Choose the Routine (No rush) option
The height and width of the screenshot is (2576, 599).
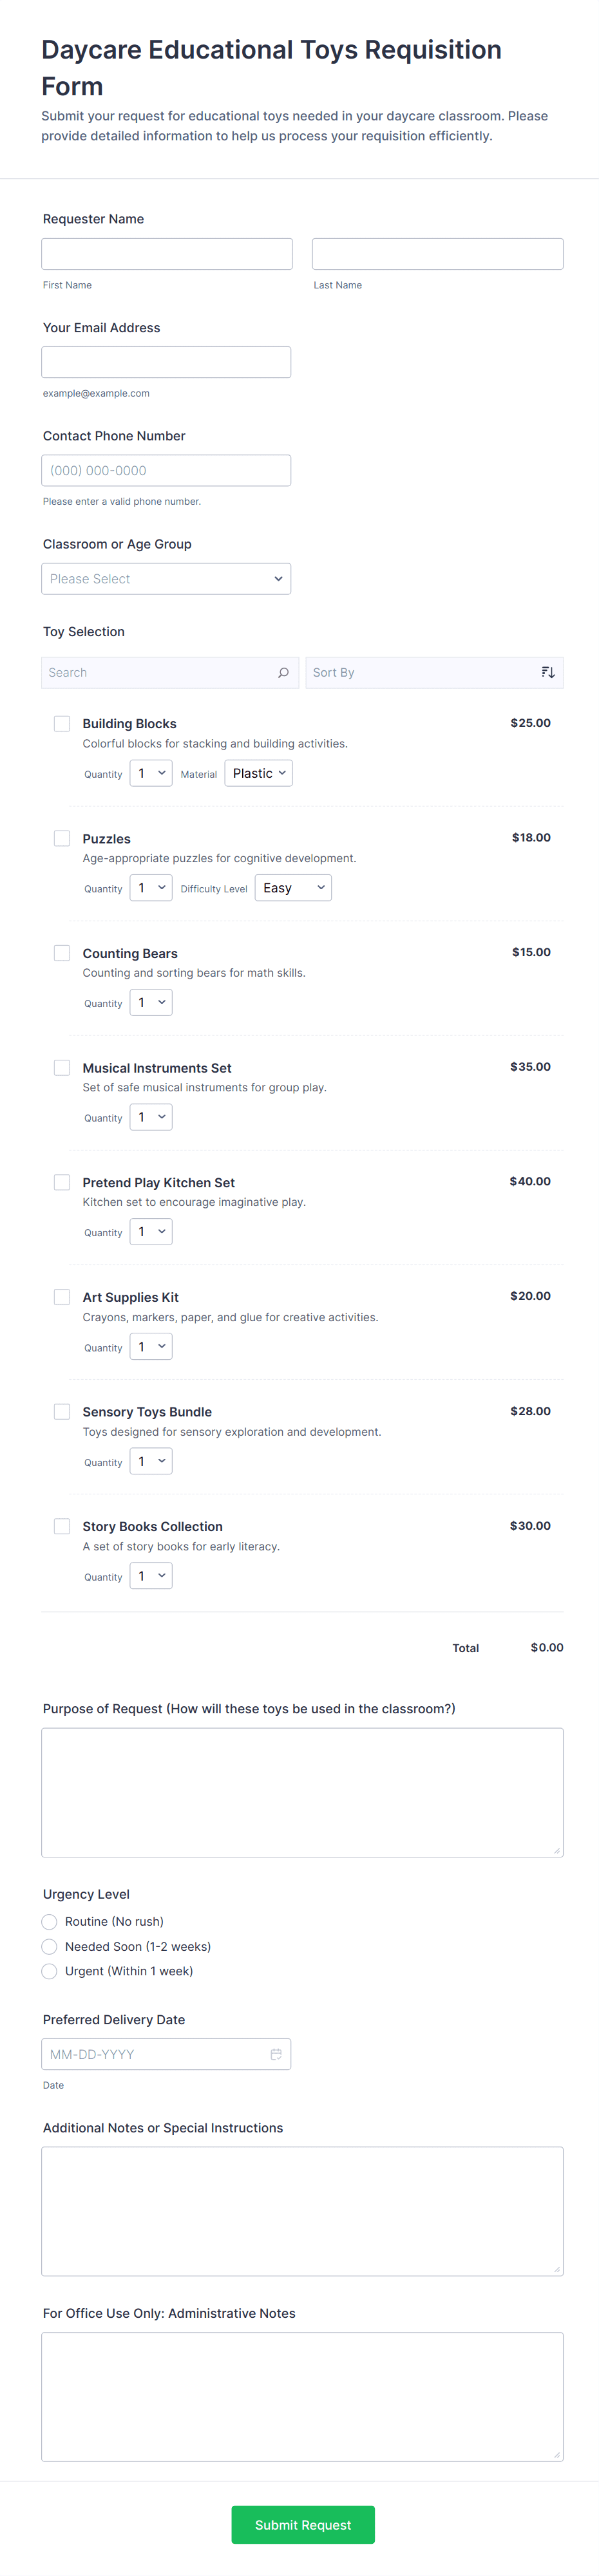[x=50, y=1921]
